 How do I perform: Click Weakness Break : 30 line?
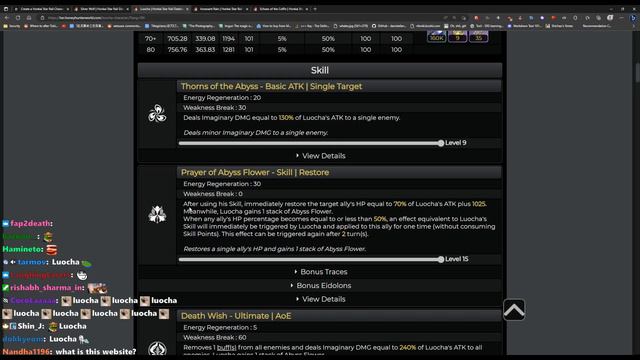tap(215, 108)
